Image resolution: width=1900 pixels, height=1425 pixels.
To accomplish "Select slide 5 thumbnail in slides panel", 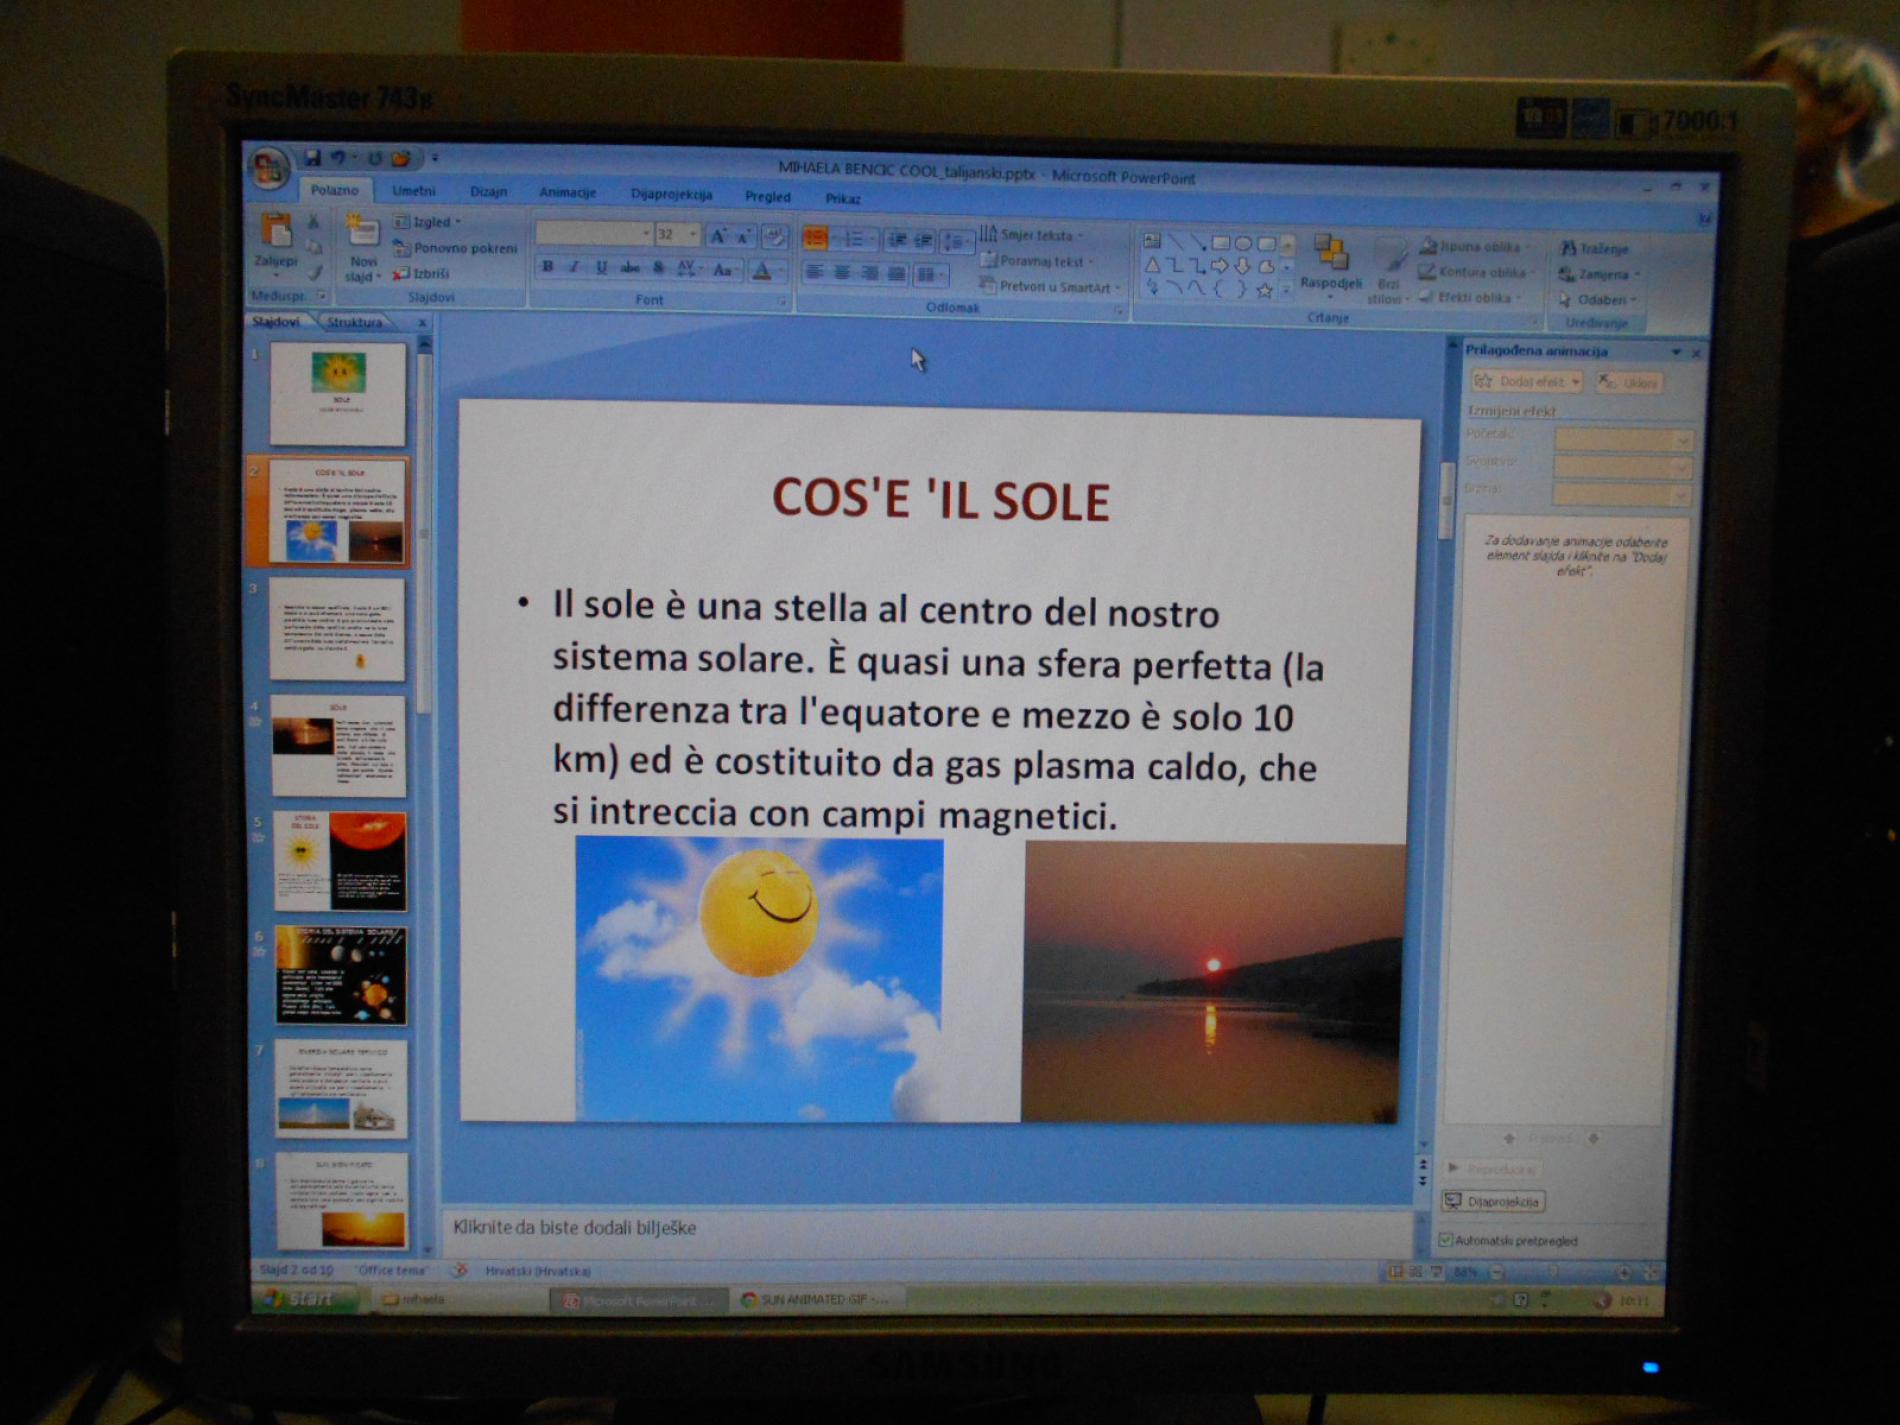I will (340, 860).
